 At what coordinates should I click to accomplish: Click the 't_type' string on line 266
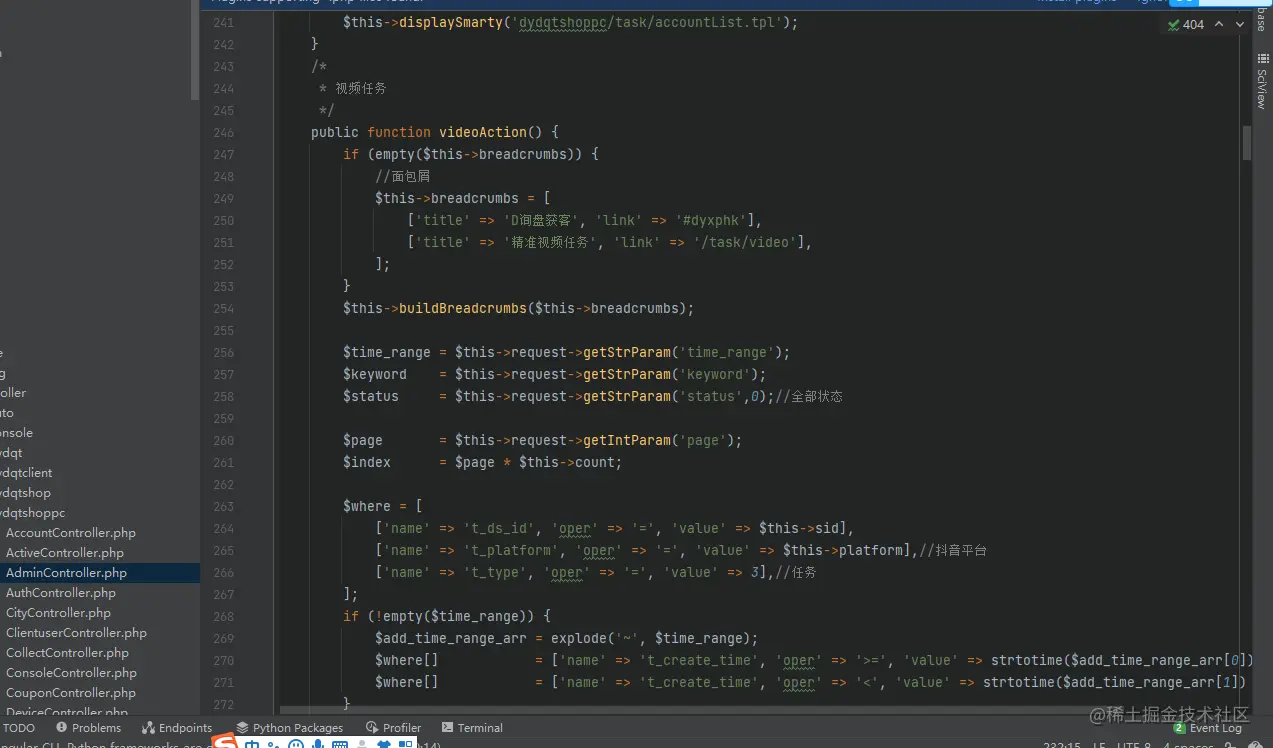coord(495,572)
